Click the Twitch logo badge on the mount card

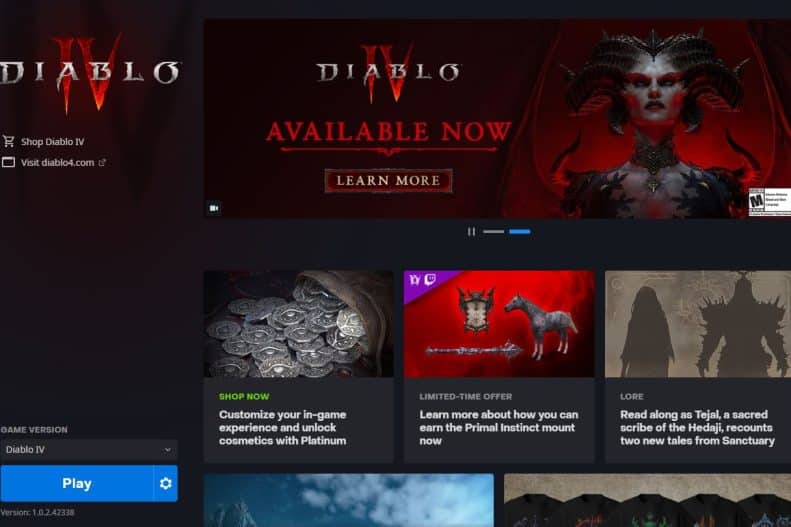coord(430,279)
